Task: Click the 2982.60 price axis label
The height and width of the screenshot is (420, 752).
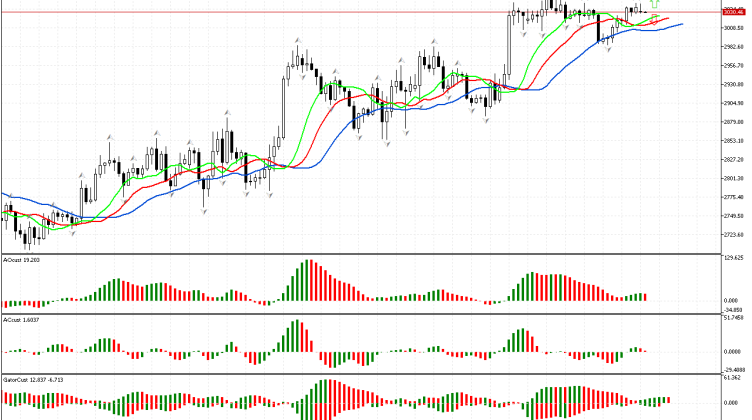Action: (733, 47)
